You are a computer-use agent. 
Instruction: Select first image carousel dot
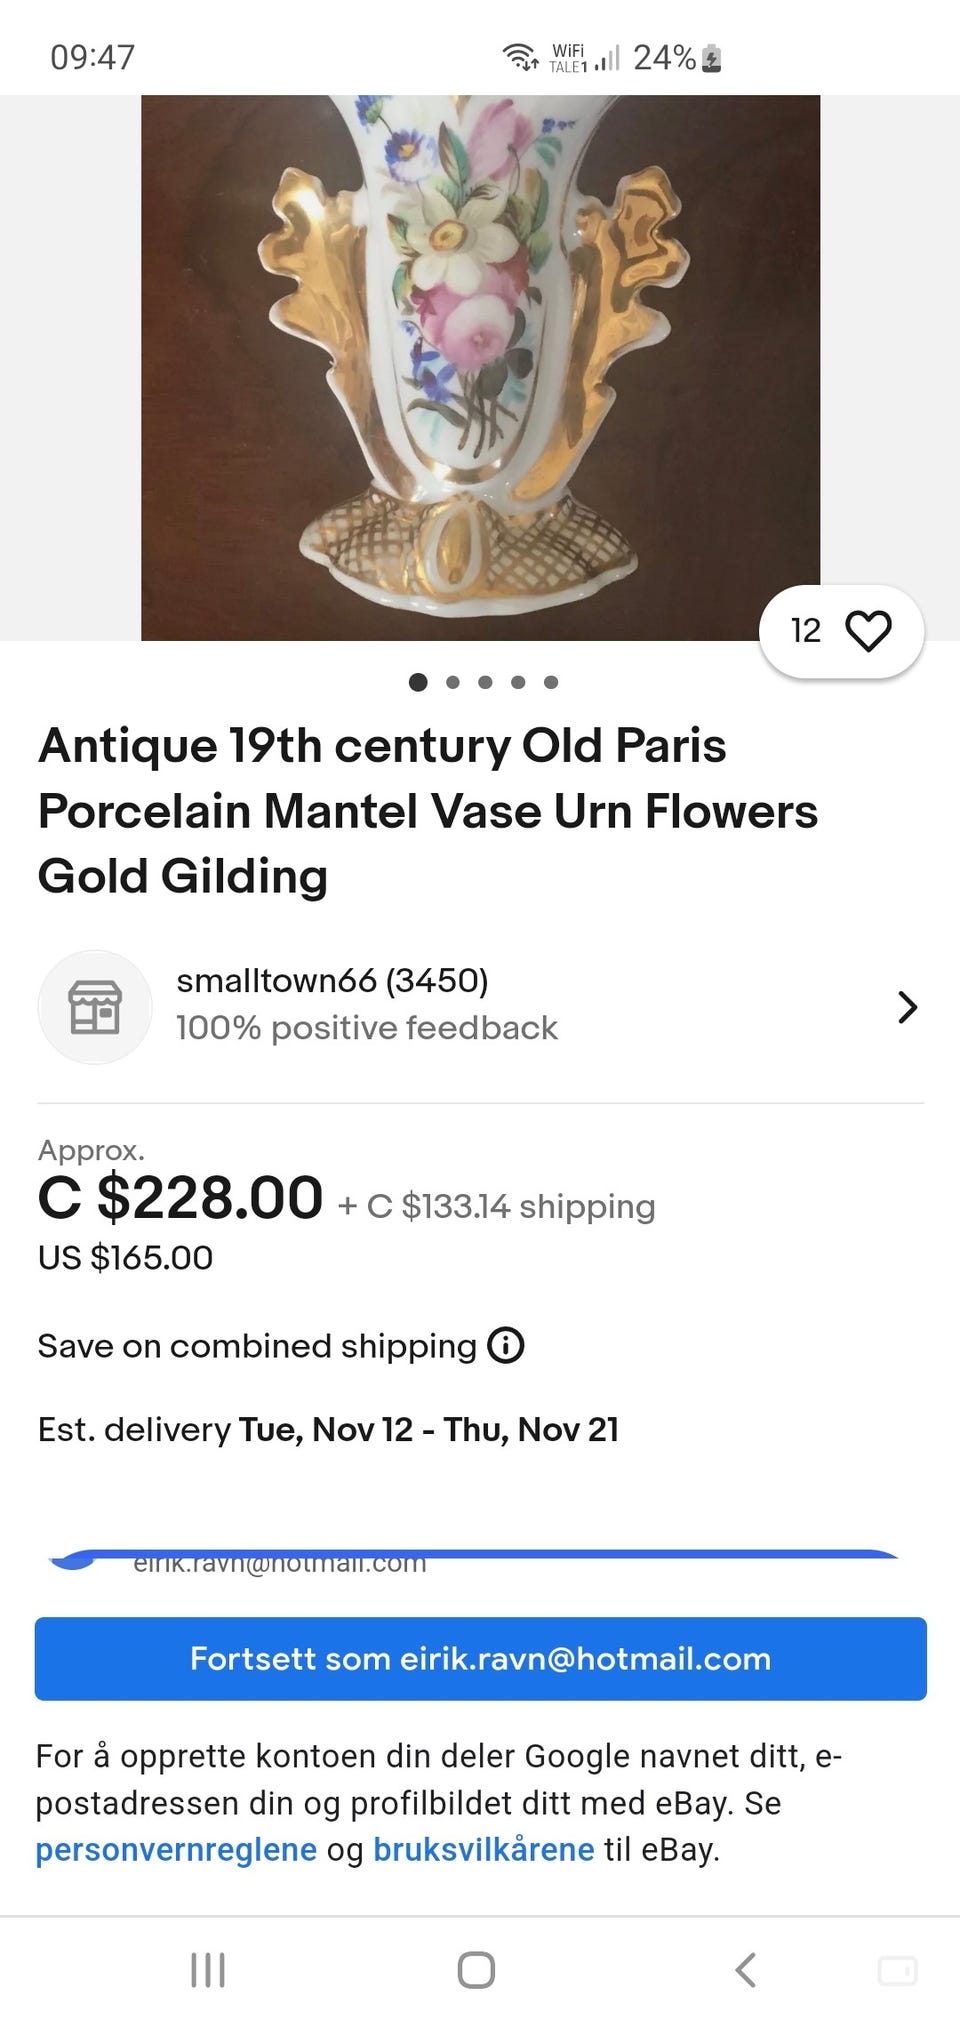[418, 682]
